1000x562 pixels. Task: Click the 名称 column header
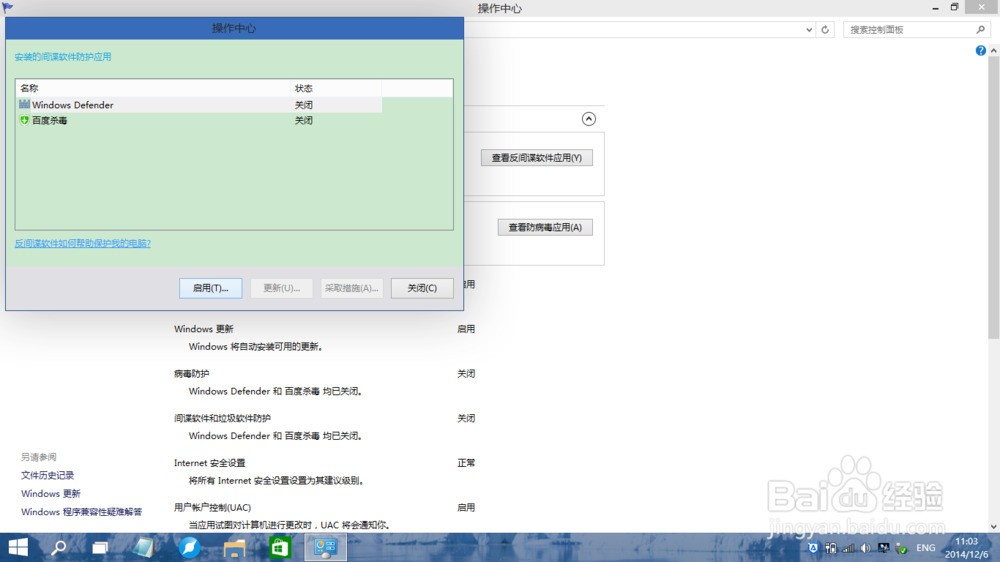[x=153, y=88]
